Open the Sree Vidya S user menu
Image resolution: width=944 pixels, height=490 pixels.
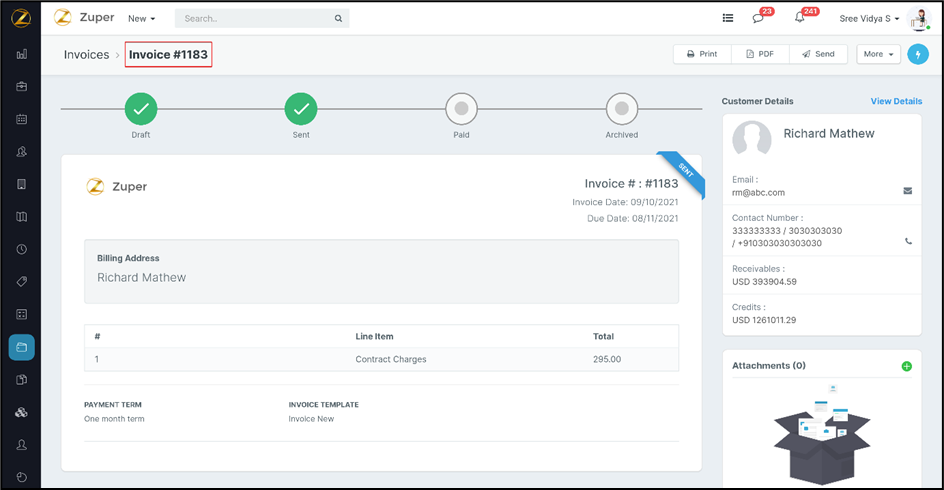[x=869, y=19]
